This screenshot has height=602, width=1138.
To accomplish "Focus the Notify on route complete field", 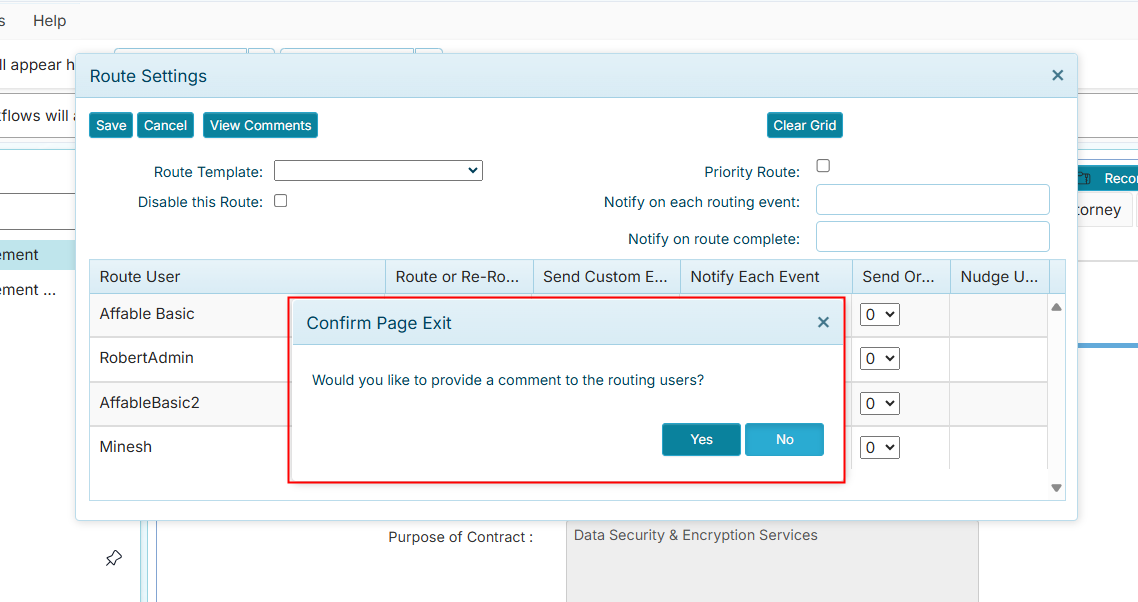I will (x=932, y=237).
